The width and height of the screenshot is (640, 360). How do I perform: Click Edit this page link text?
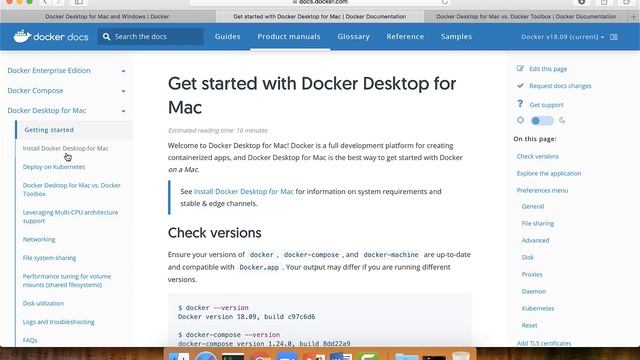pyautogui.click(x=548, y=69)
